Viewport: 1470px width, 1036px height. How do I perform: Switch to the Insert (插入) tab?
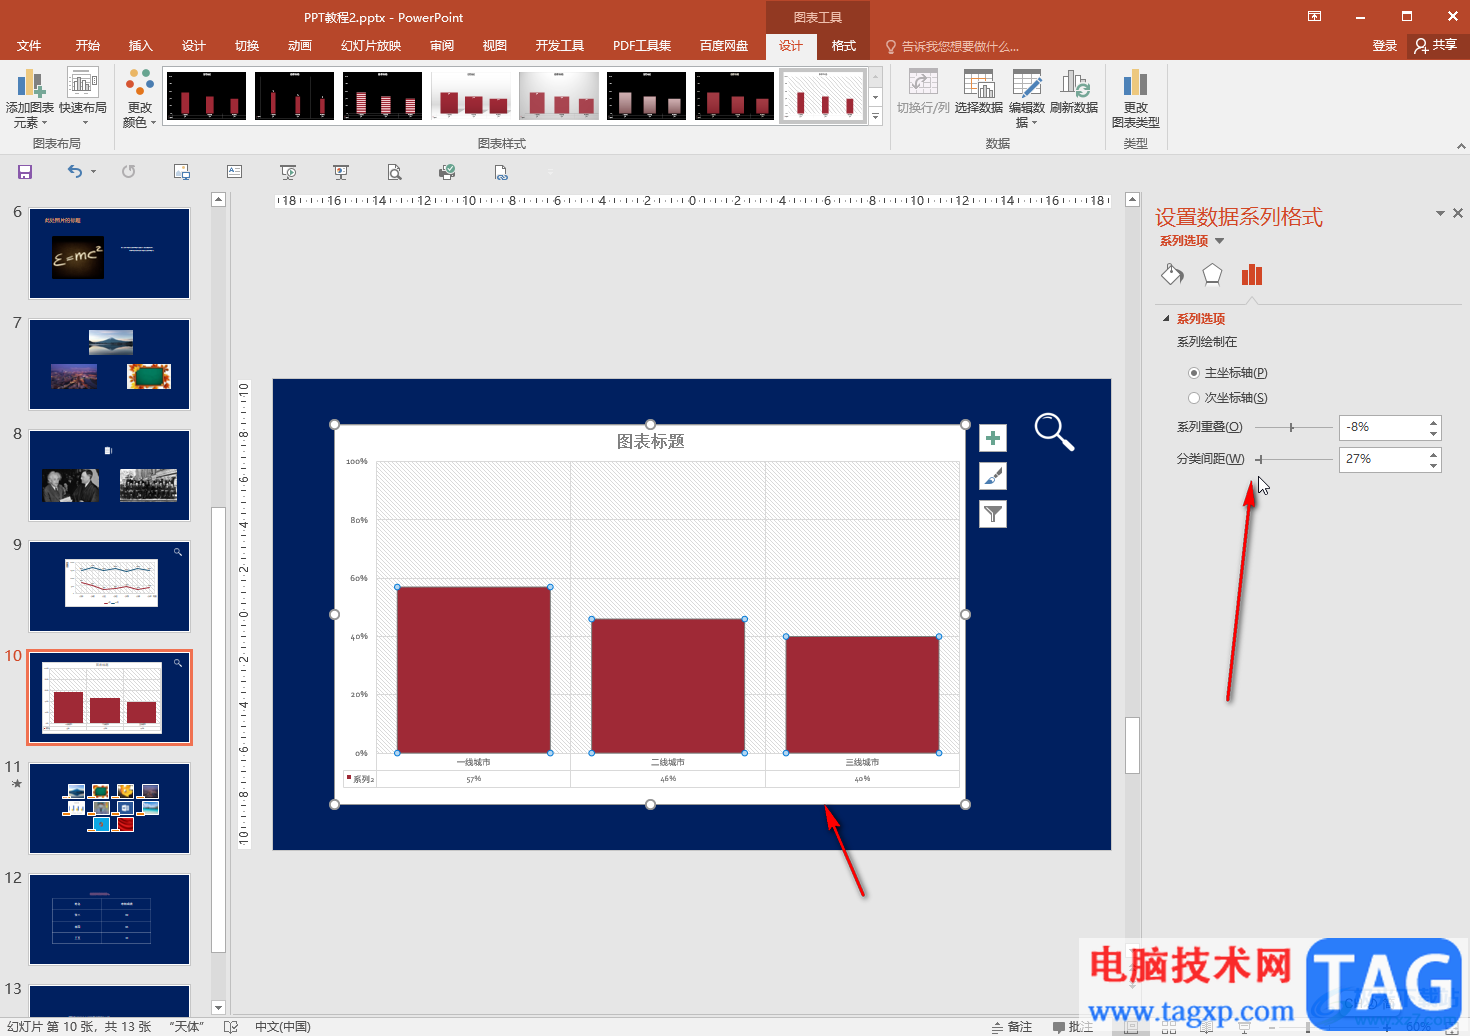(x=141, y=46)
